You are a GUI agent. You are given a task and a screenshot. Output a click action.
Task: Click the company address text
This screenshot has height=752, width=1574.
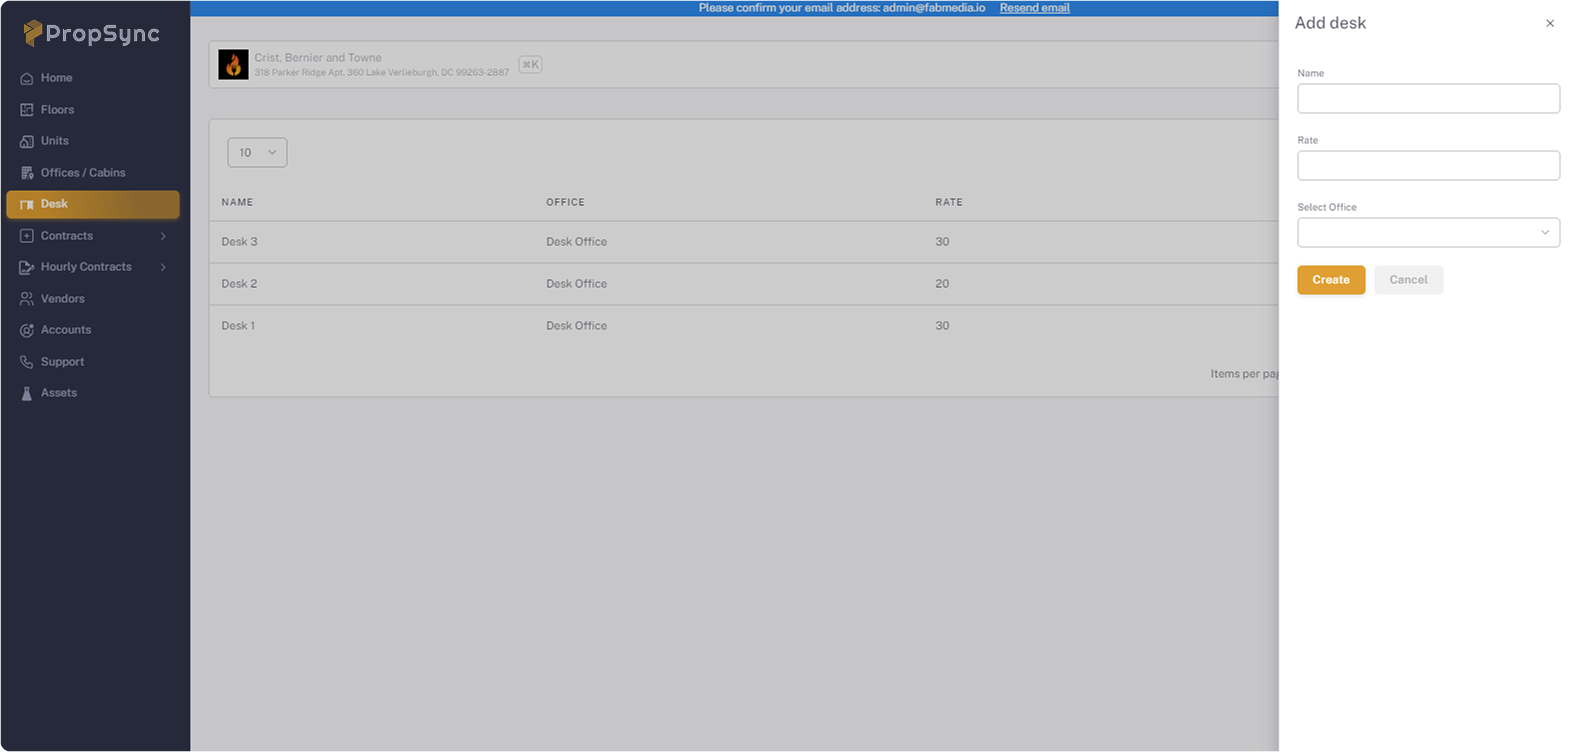click(x=381, y=73)
